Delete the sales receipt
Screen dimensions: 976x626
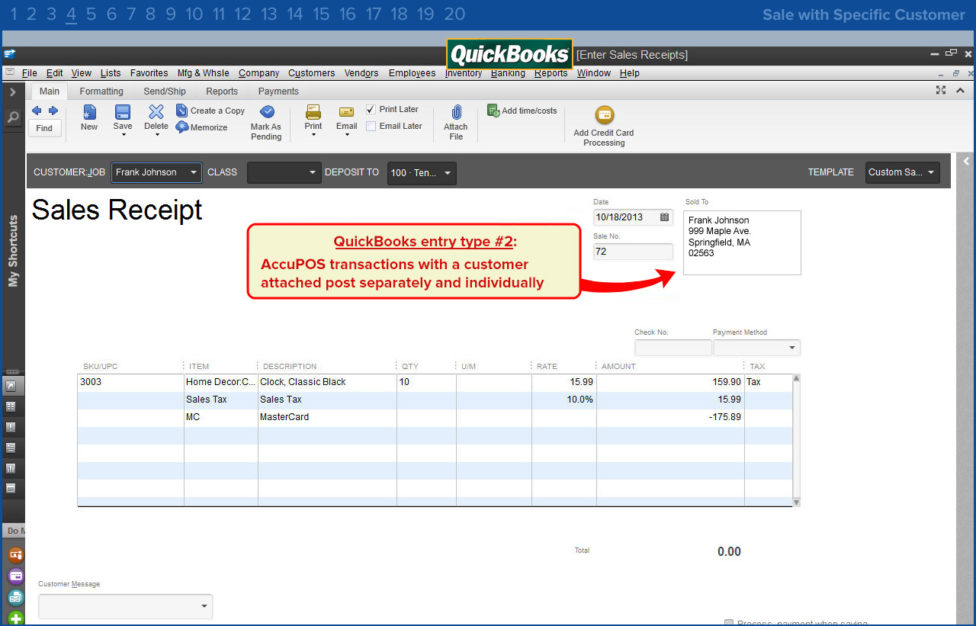[x=156, y=117]
